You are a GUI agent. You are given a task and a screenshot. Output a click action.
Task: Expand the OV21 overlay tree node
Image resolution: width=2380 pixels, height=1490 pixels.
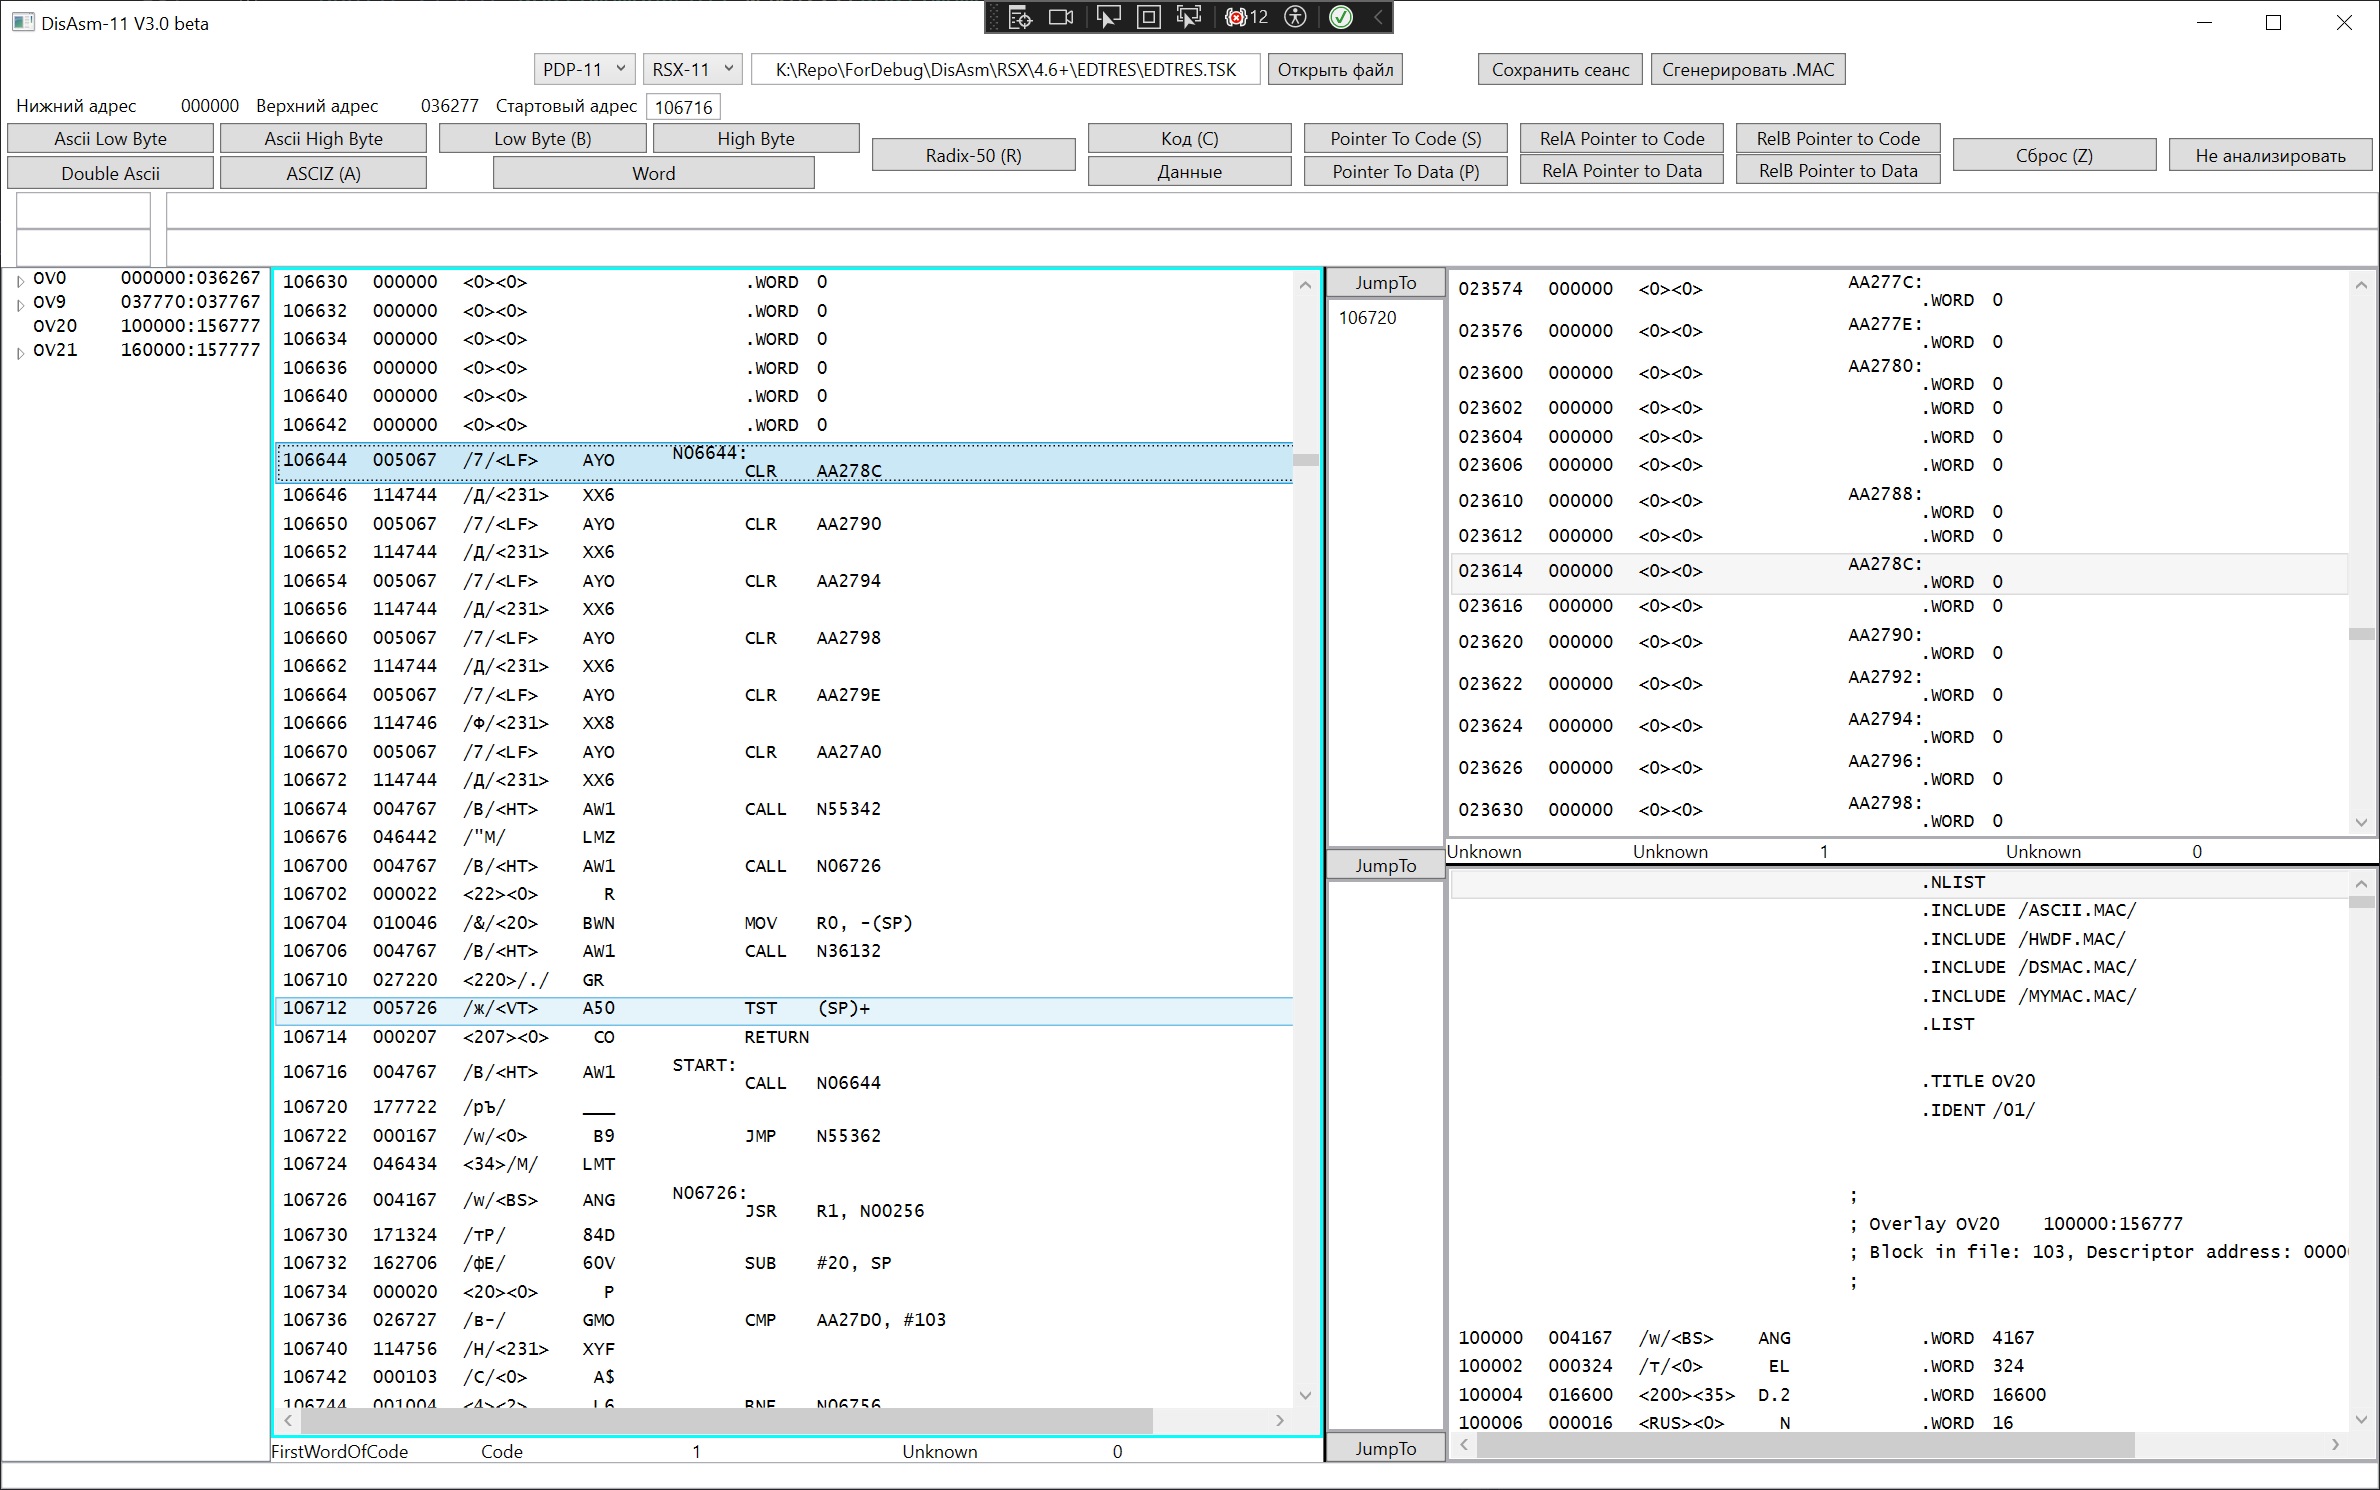[20, 352]
